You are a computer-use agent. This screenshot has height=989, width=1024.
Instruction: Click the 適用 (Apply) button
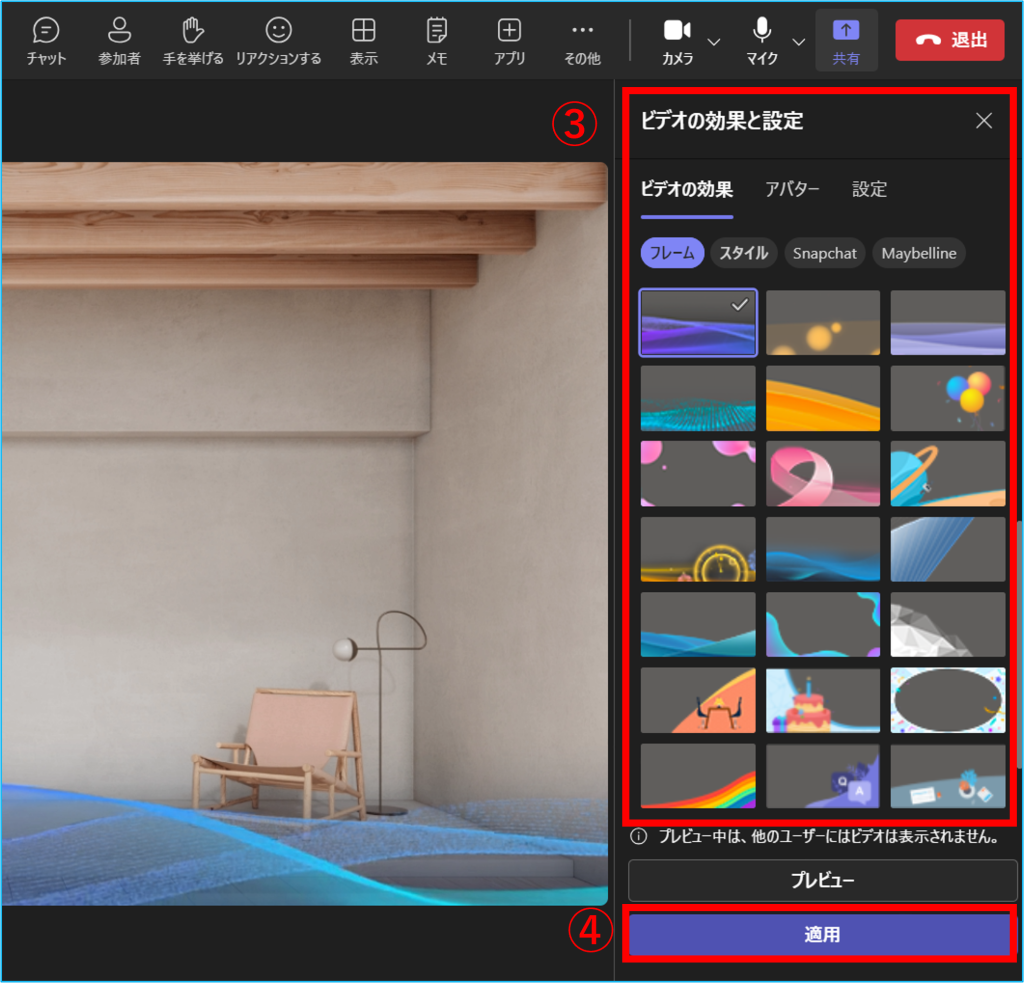click(x=822, y=935)
